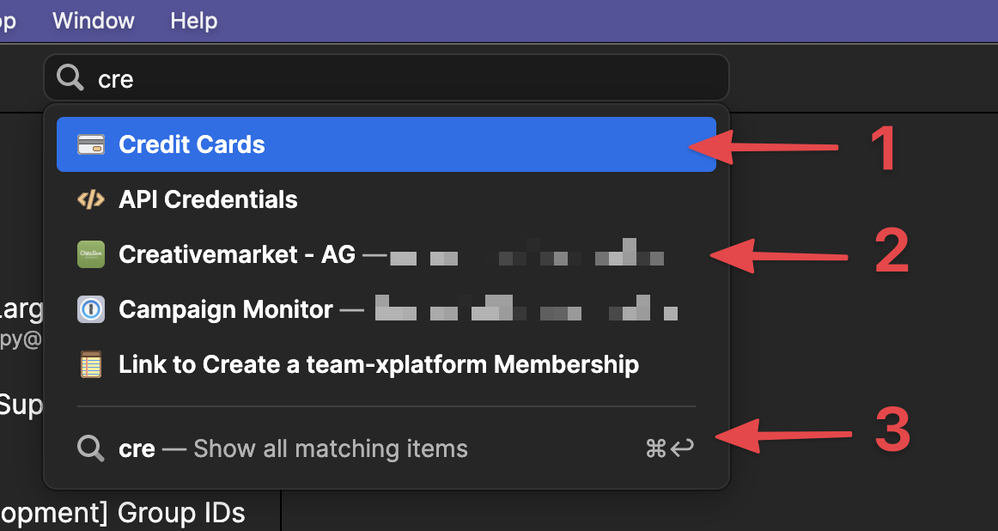Click the magnifying glass in the search field
The width and height of the screenshot is (998, 531).
[70, 78]
